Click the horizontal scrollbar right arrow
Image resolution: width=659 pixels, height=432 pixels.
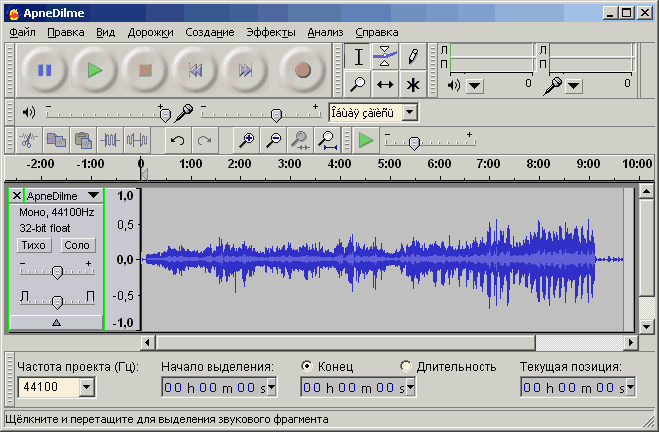click(630, 342)
